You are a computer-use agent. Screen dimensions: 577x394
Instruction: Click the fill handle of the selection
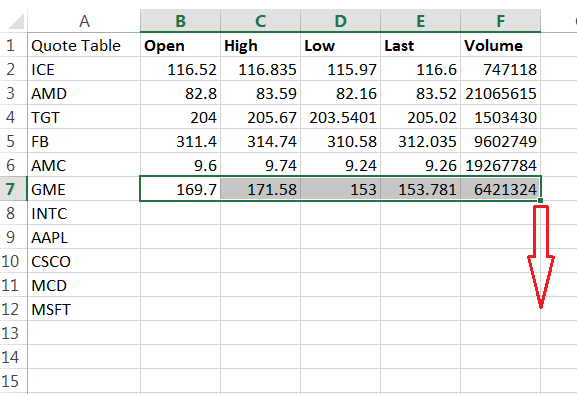(x=540, y=200)
